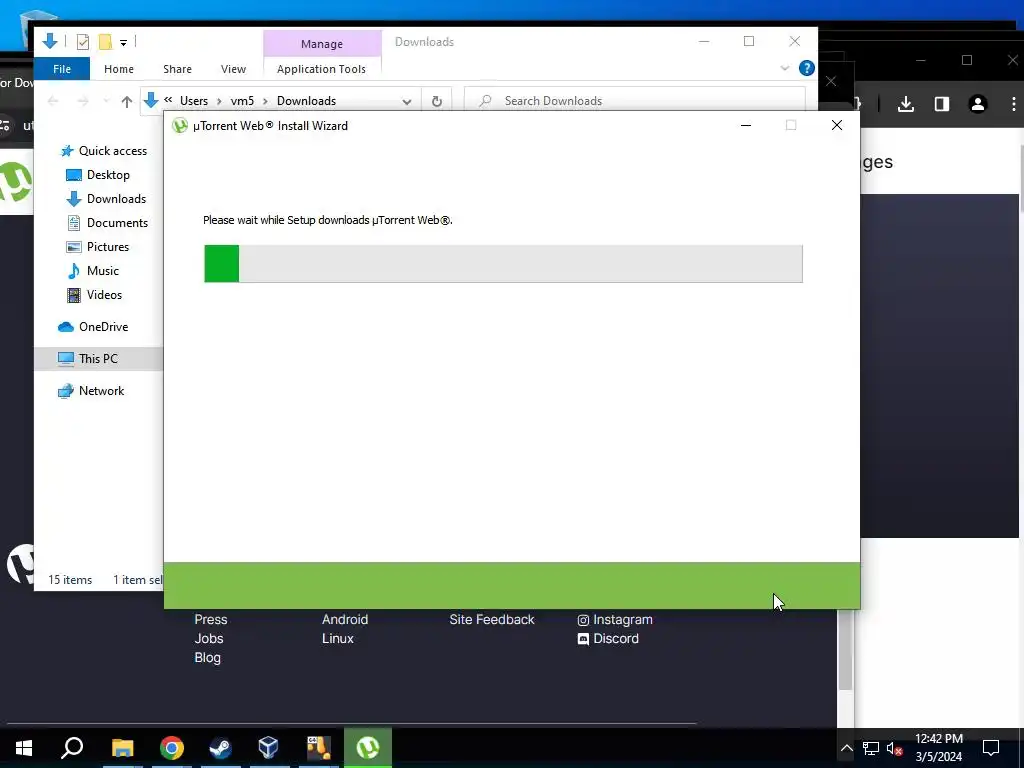Click Explorer help question mark icon
Screen dimensions: 1024x768
(x=807, y=68)
